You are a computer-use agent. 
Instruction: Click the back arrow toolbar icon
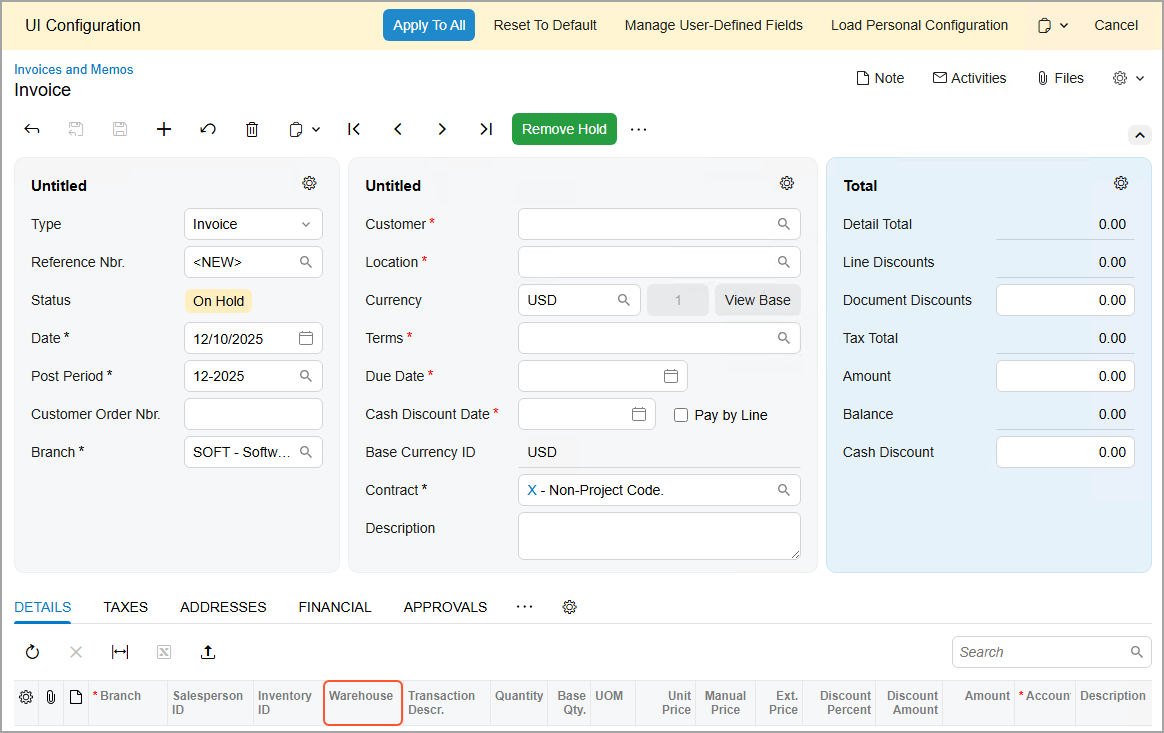coord(32,129)
